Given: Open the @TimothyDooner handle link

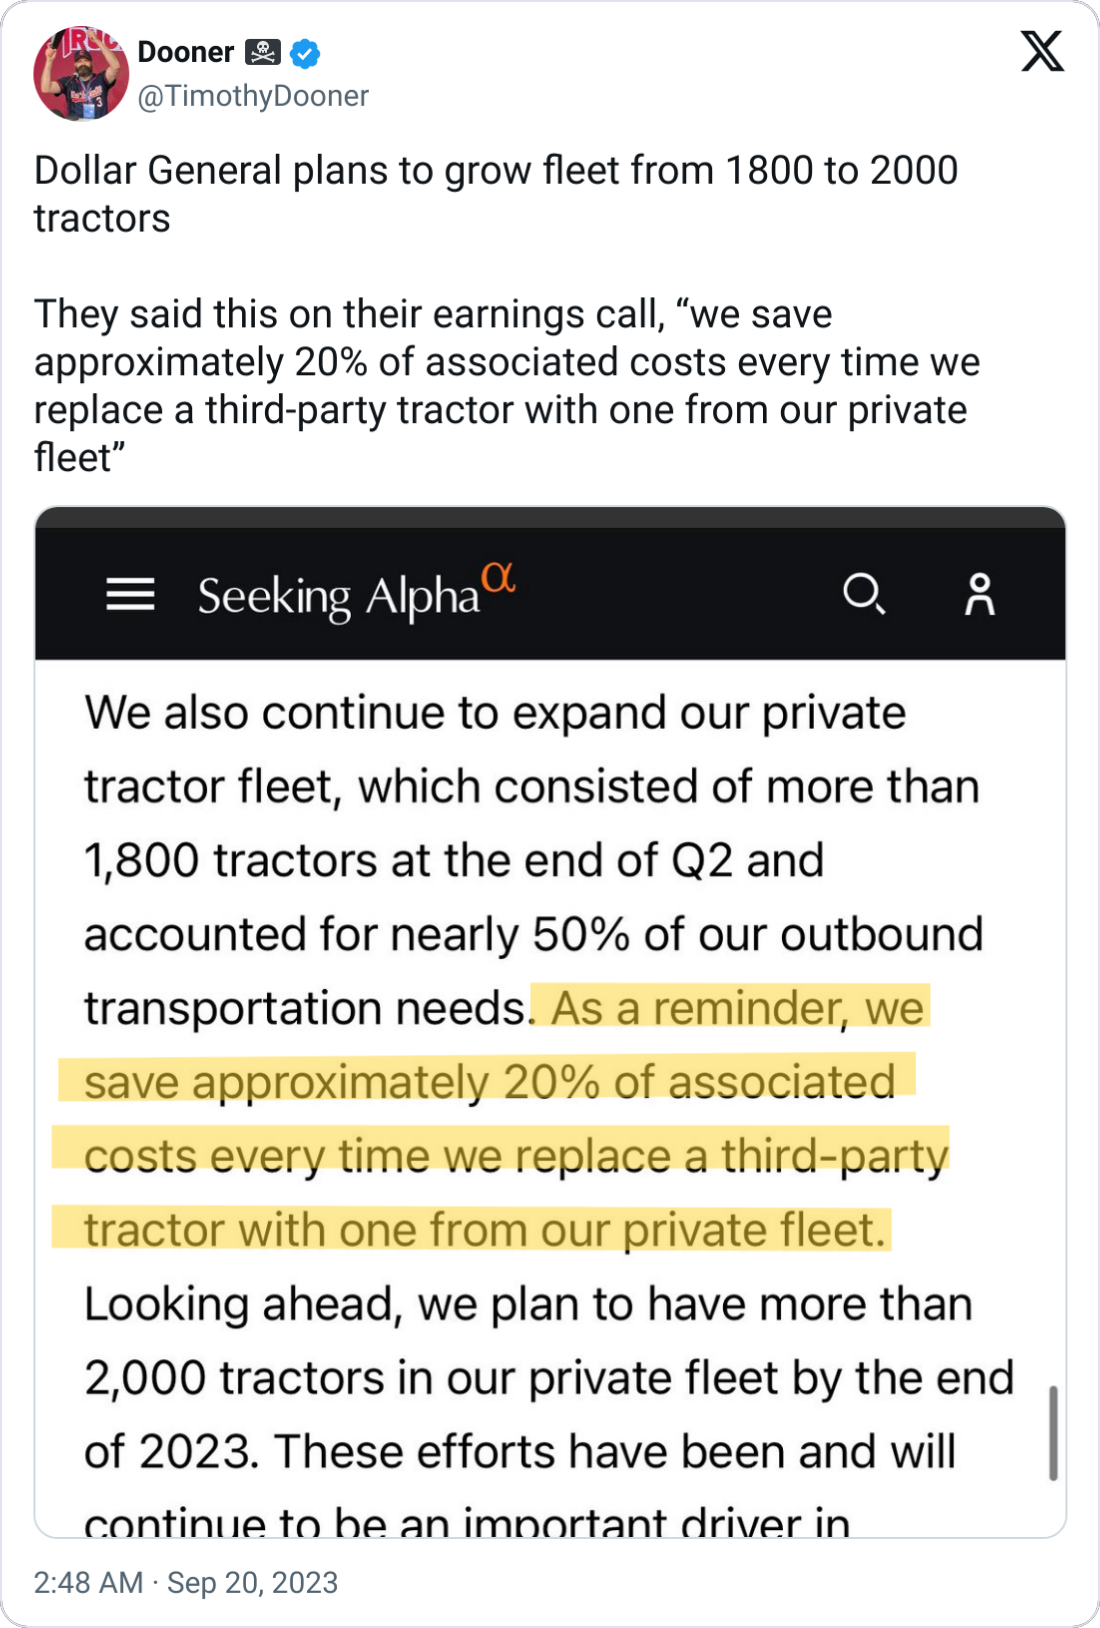Looking at the screenshot, I should [253, 96].
